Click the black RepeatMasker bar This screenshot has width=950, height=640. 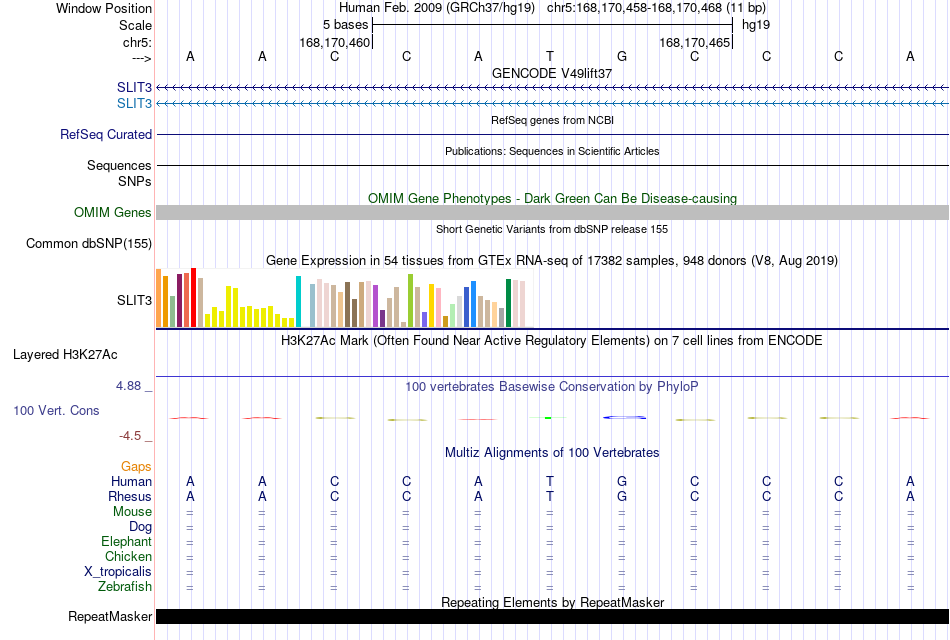(x=552, y=616)
